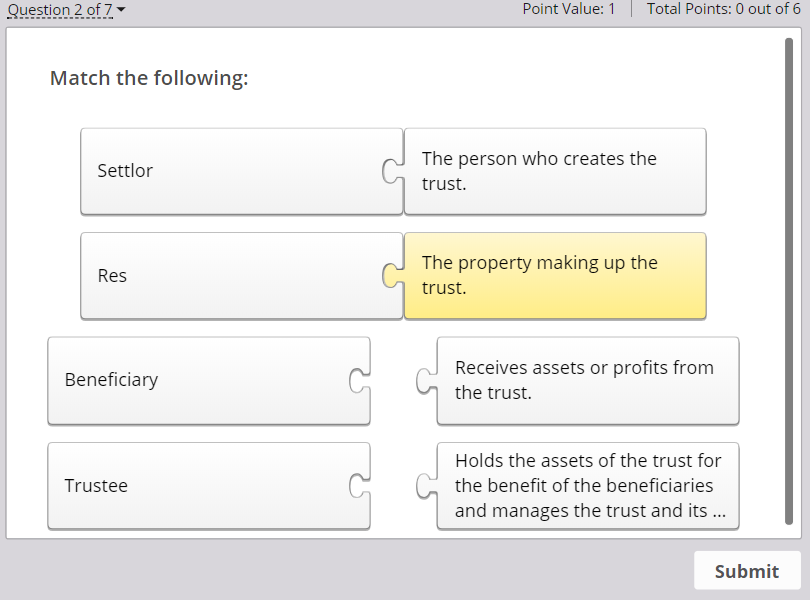Click the puzzle connector on Trustee tile
810x600 pixels.
pos(356,486)
